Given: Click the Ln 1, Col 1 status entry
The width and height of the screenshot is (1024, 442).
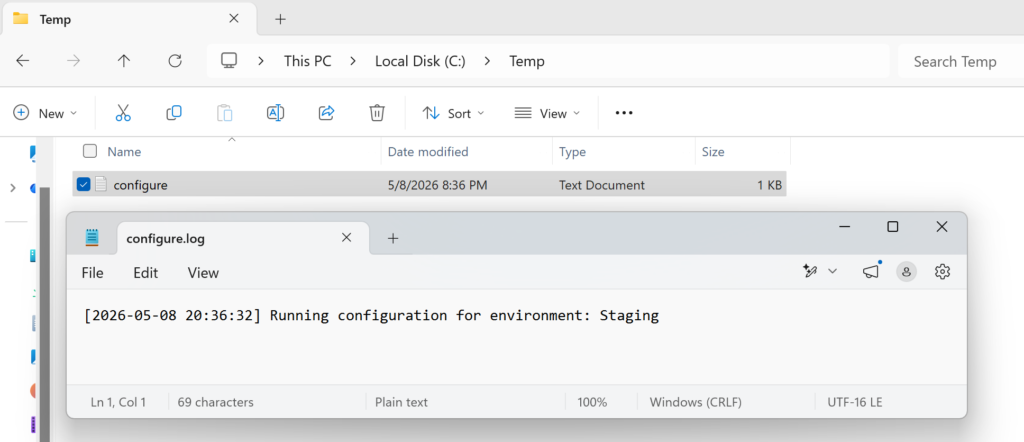Looking at the screenshot, I should (x=118, y=402).
